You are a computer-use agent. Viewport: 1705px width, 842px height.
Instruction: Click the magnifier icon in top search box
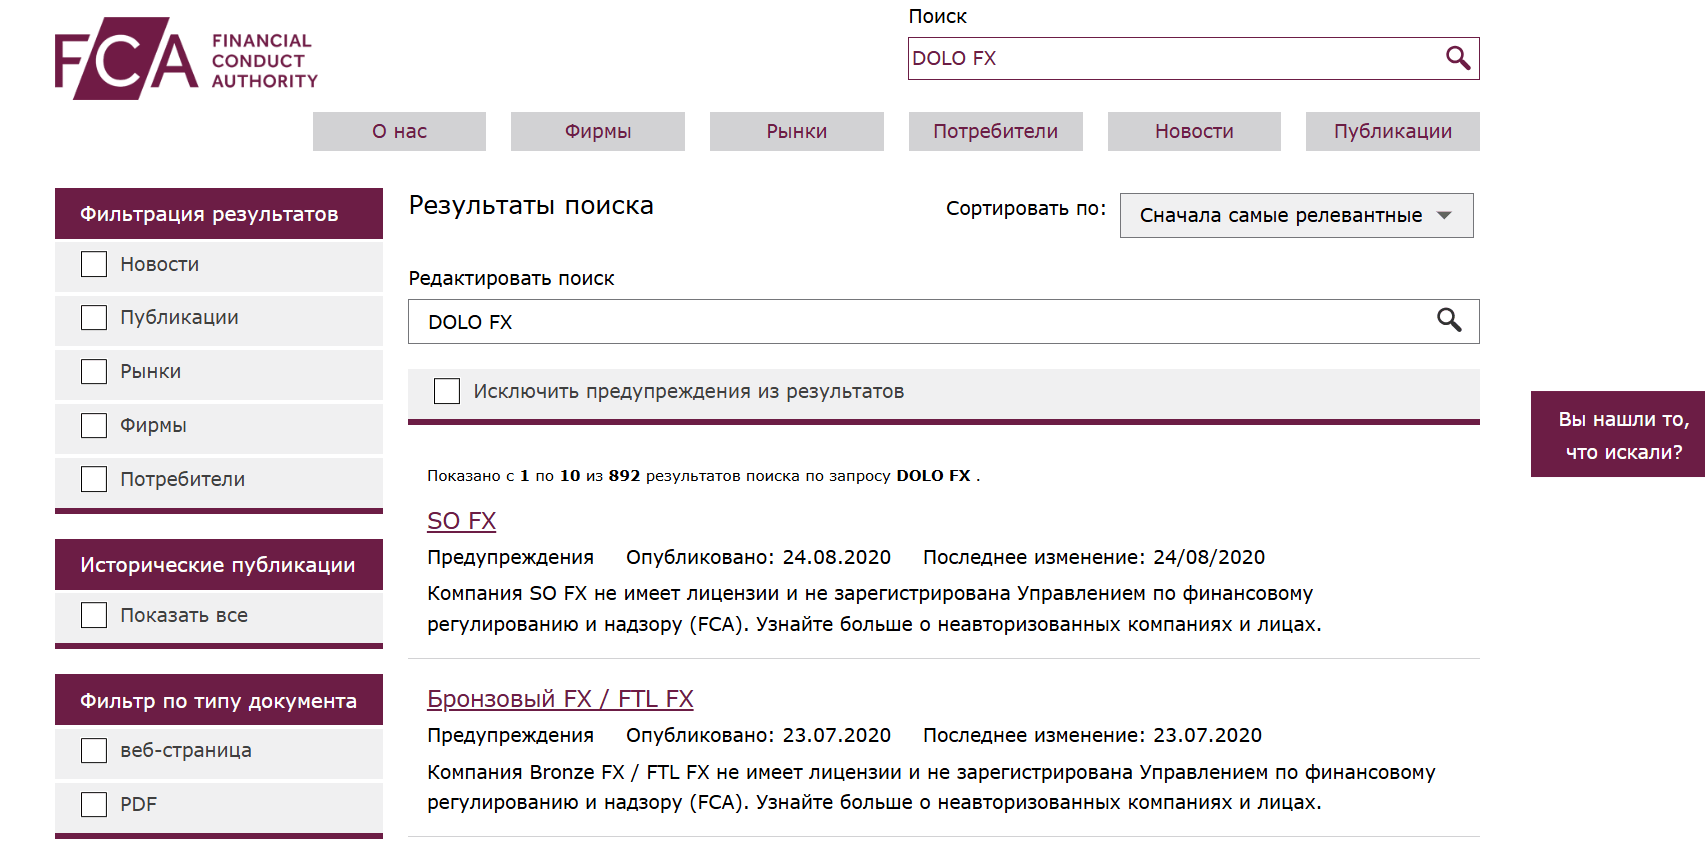[1458, 58]
